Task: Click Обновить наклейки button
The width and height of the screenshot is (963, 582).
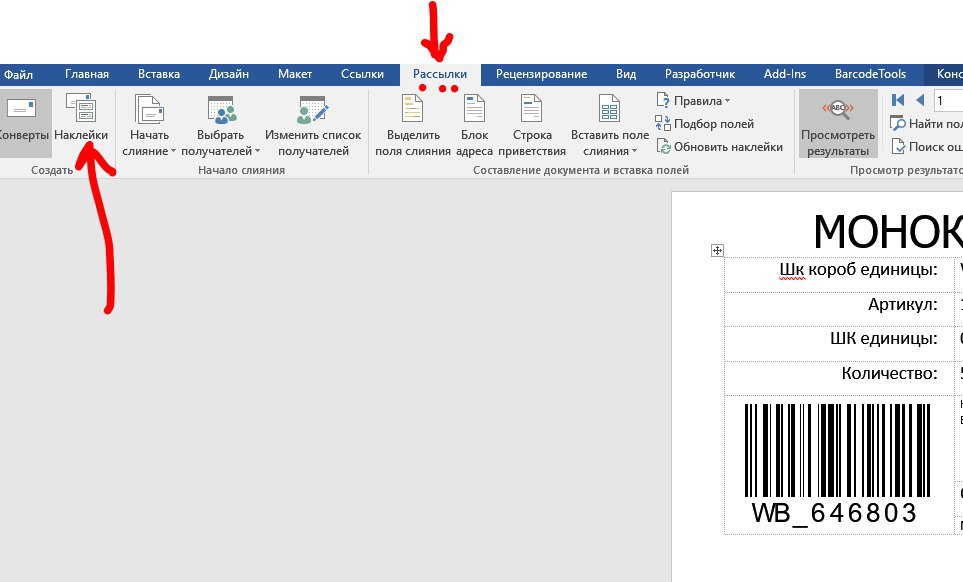Action: (x=719, y=147)
